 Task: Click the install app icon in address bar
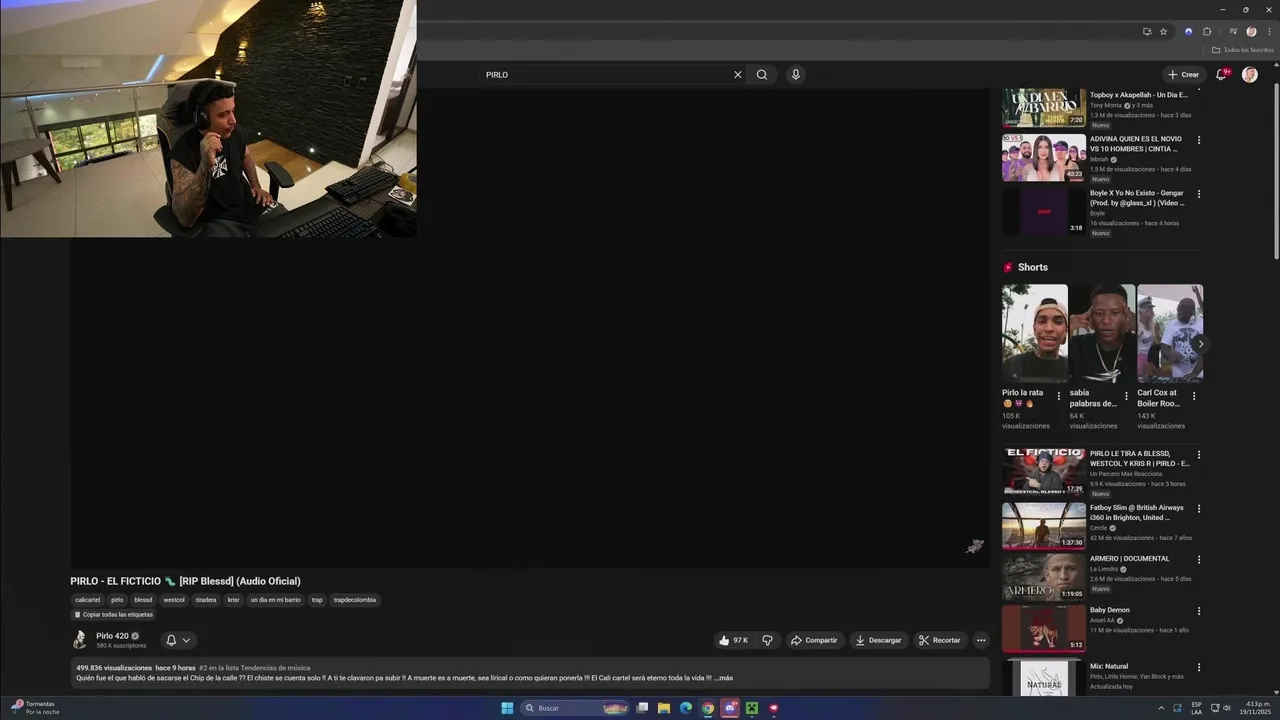[x=1147, y=31]
